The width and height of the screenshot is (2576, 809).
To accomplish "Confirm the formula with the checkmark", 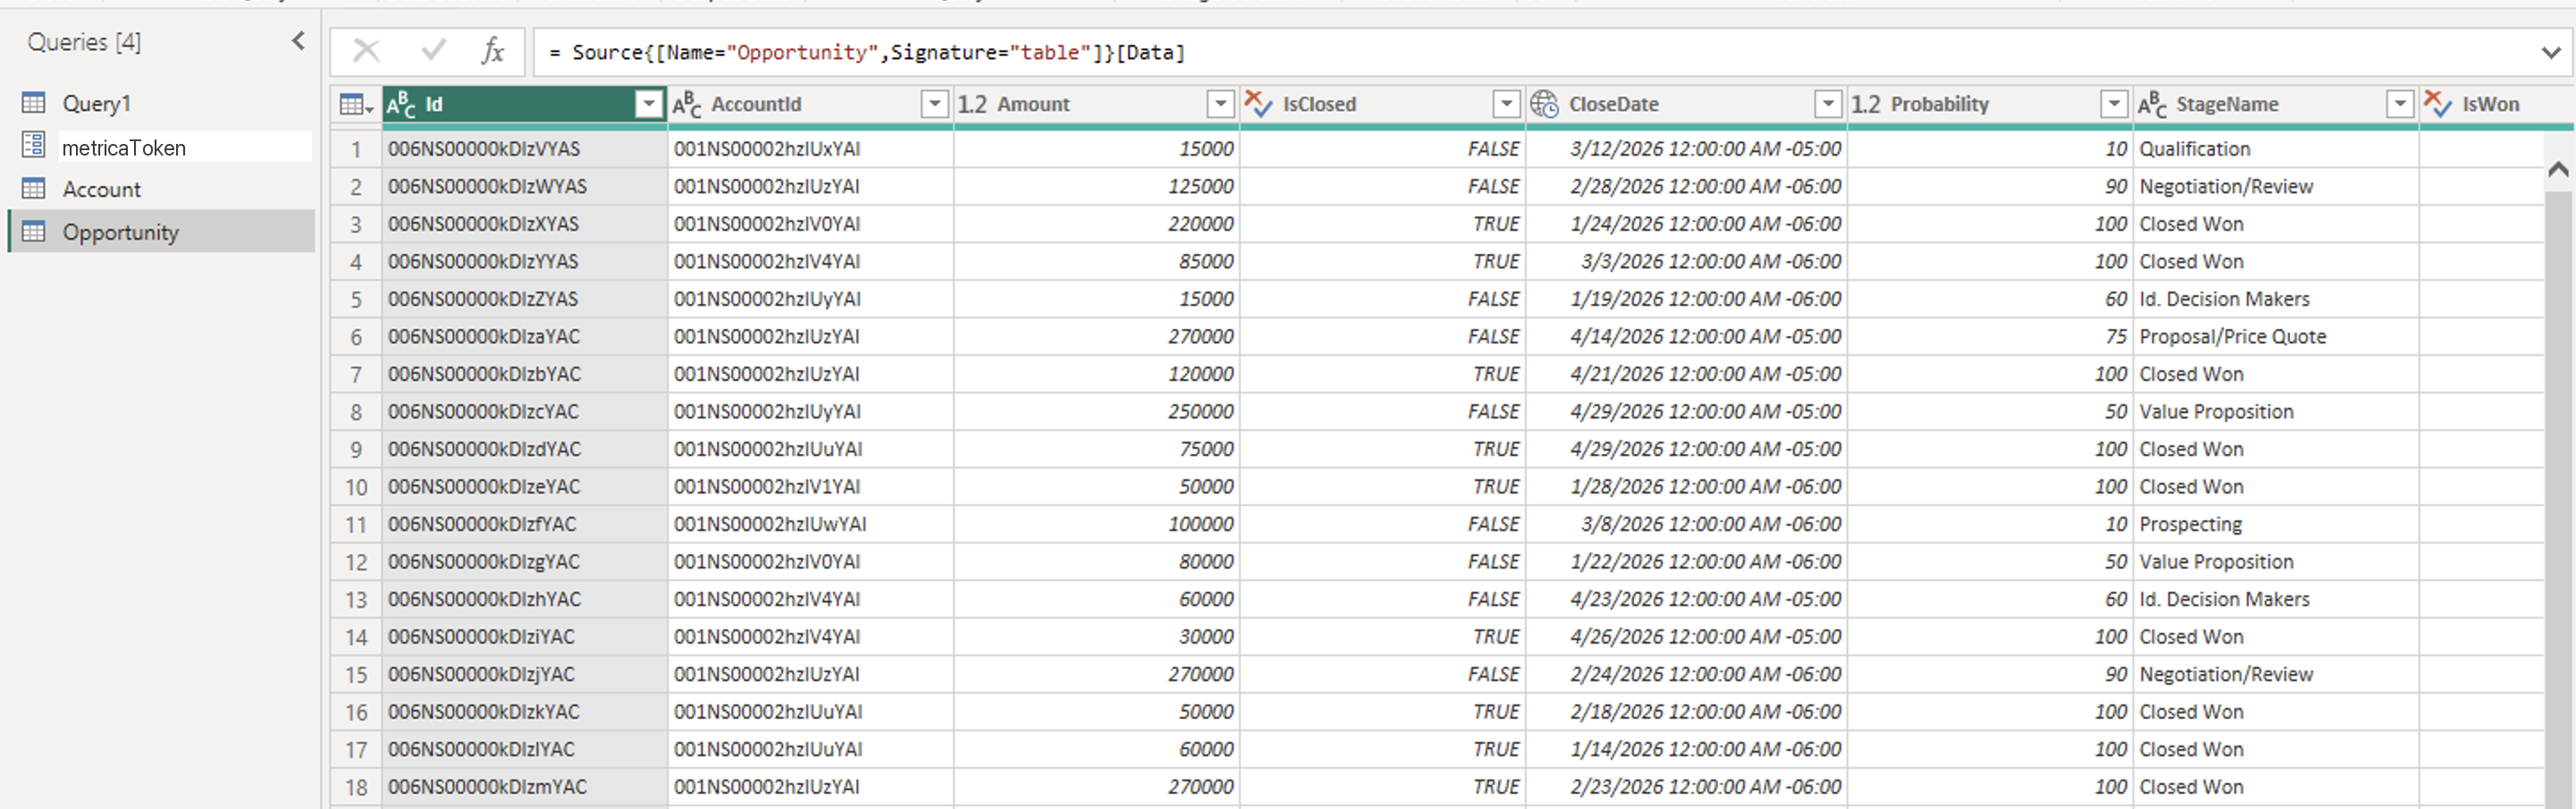I will click(x=433, y=51).
